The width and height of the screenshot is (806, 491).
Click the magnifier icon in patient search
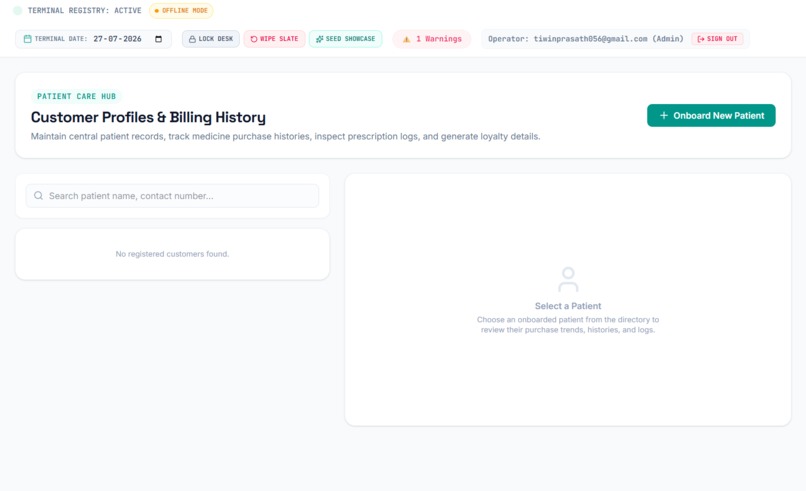point(38,196)
